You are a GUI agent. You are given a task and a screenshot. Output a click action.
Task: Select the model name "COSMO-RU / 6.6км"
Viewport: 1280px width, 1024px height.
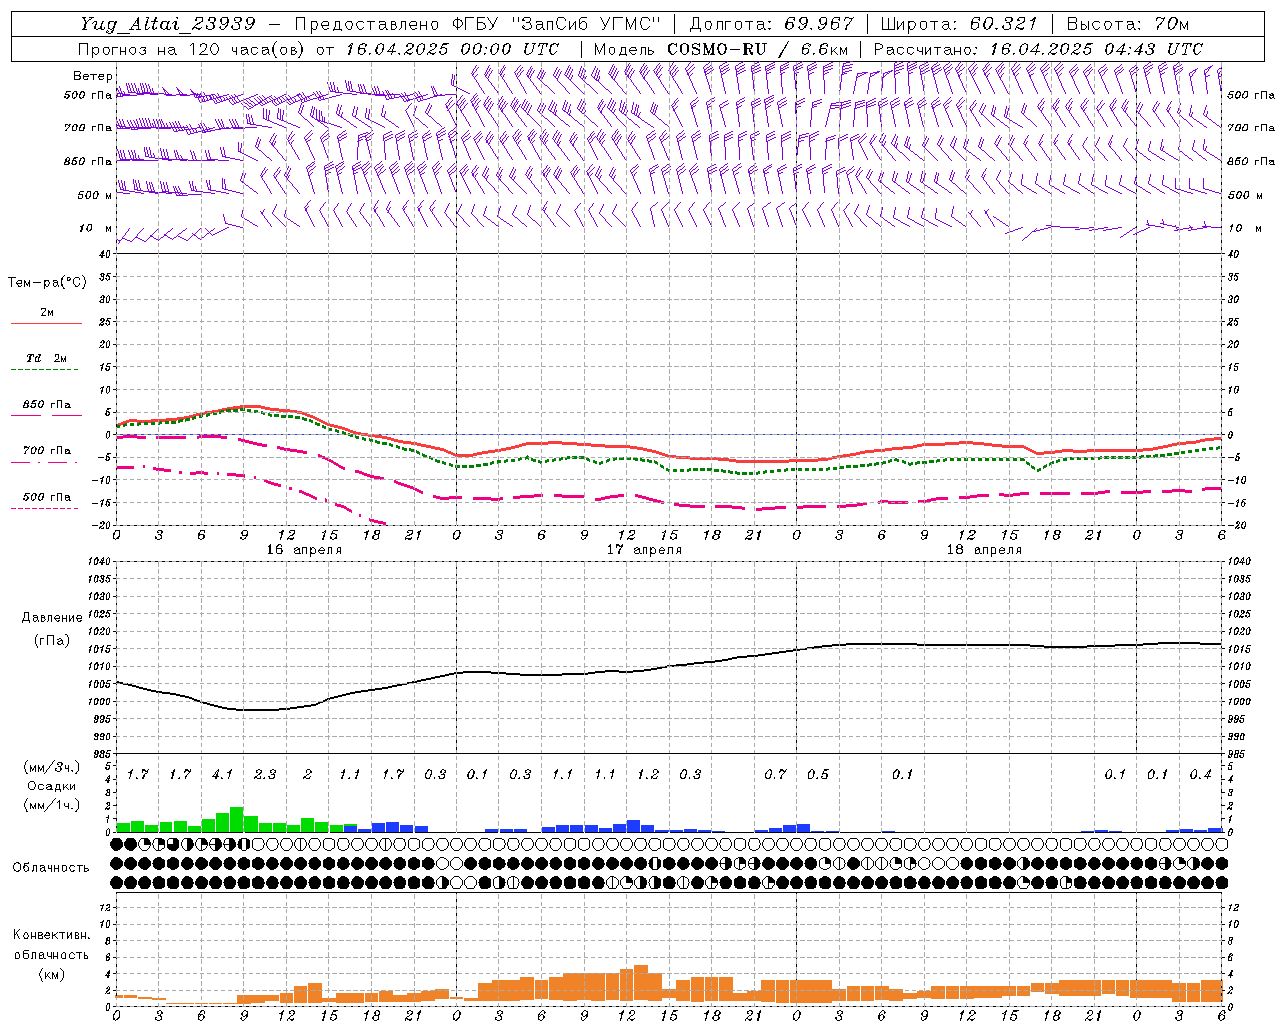pos(758,49)
